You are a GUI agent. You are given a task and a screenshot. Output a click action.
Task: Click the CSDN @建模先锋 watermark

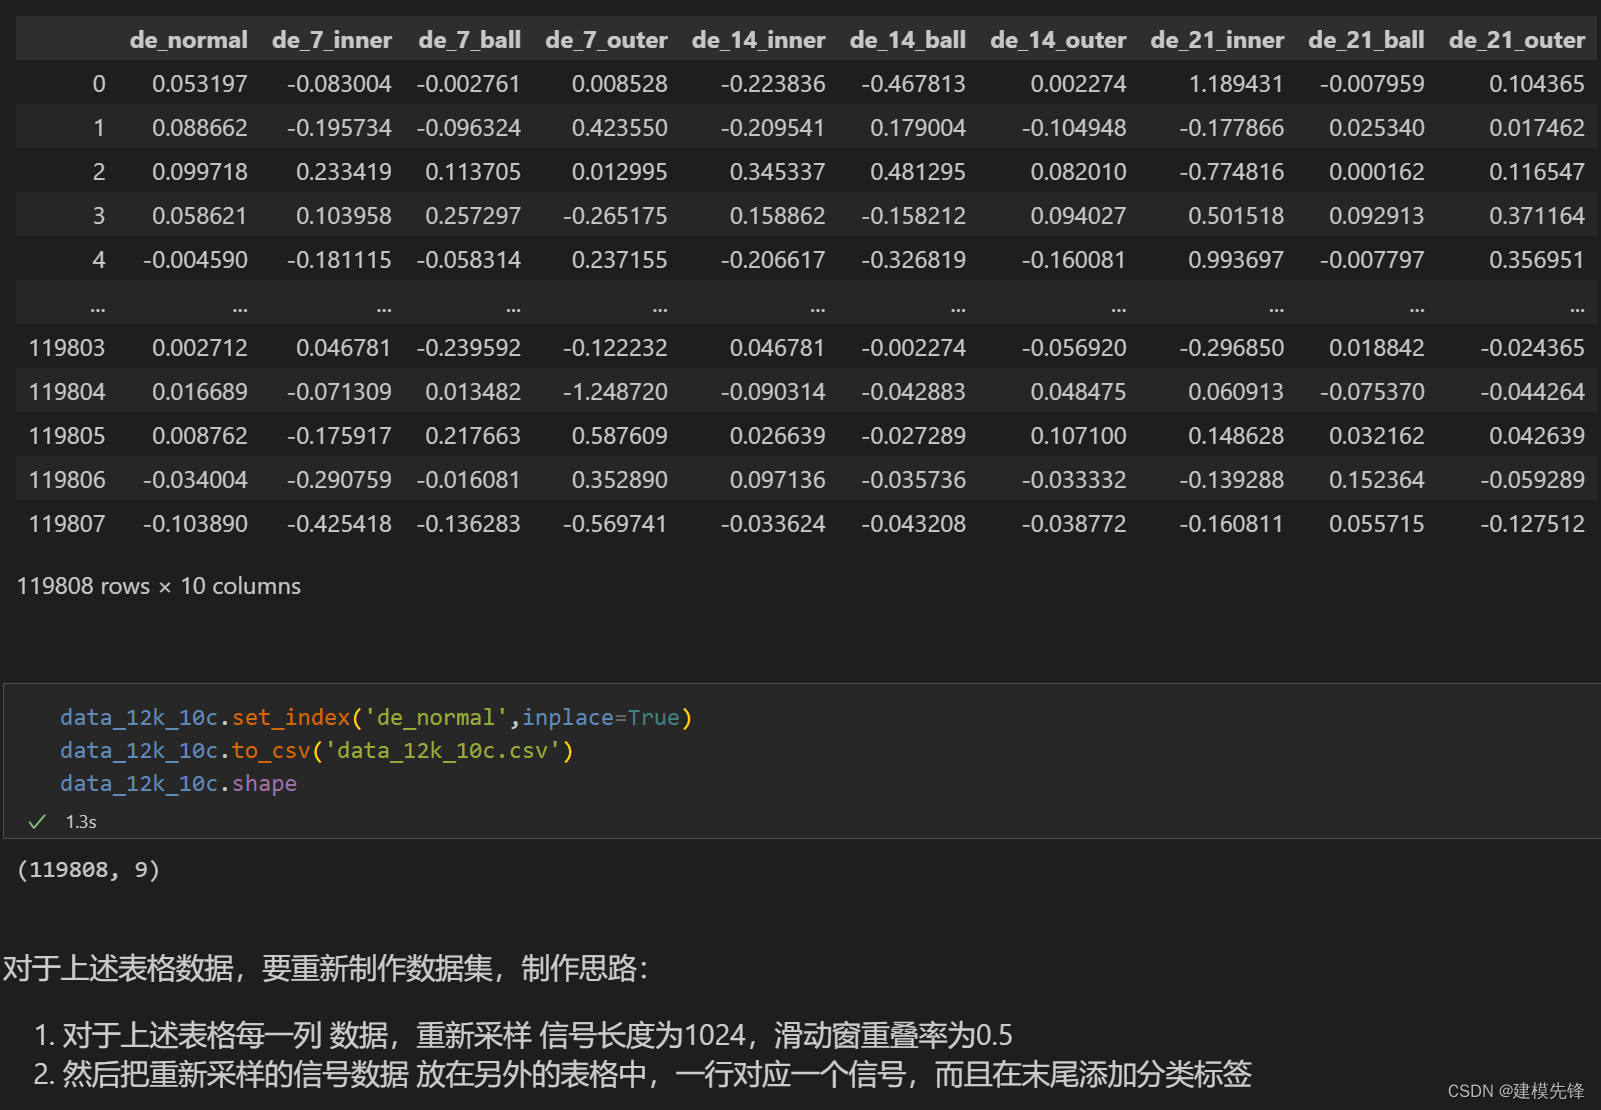pyautogui.click(x=1517, y=1091)
